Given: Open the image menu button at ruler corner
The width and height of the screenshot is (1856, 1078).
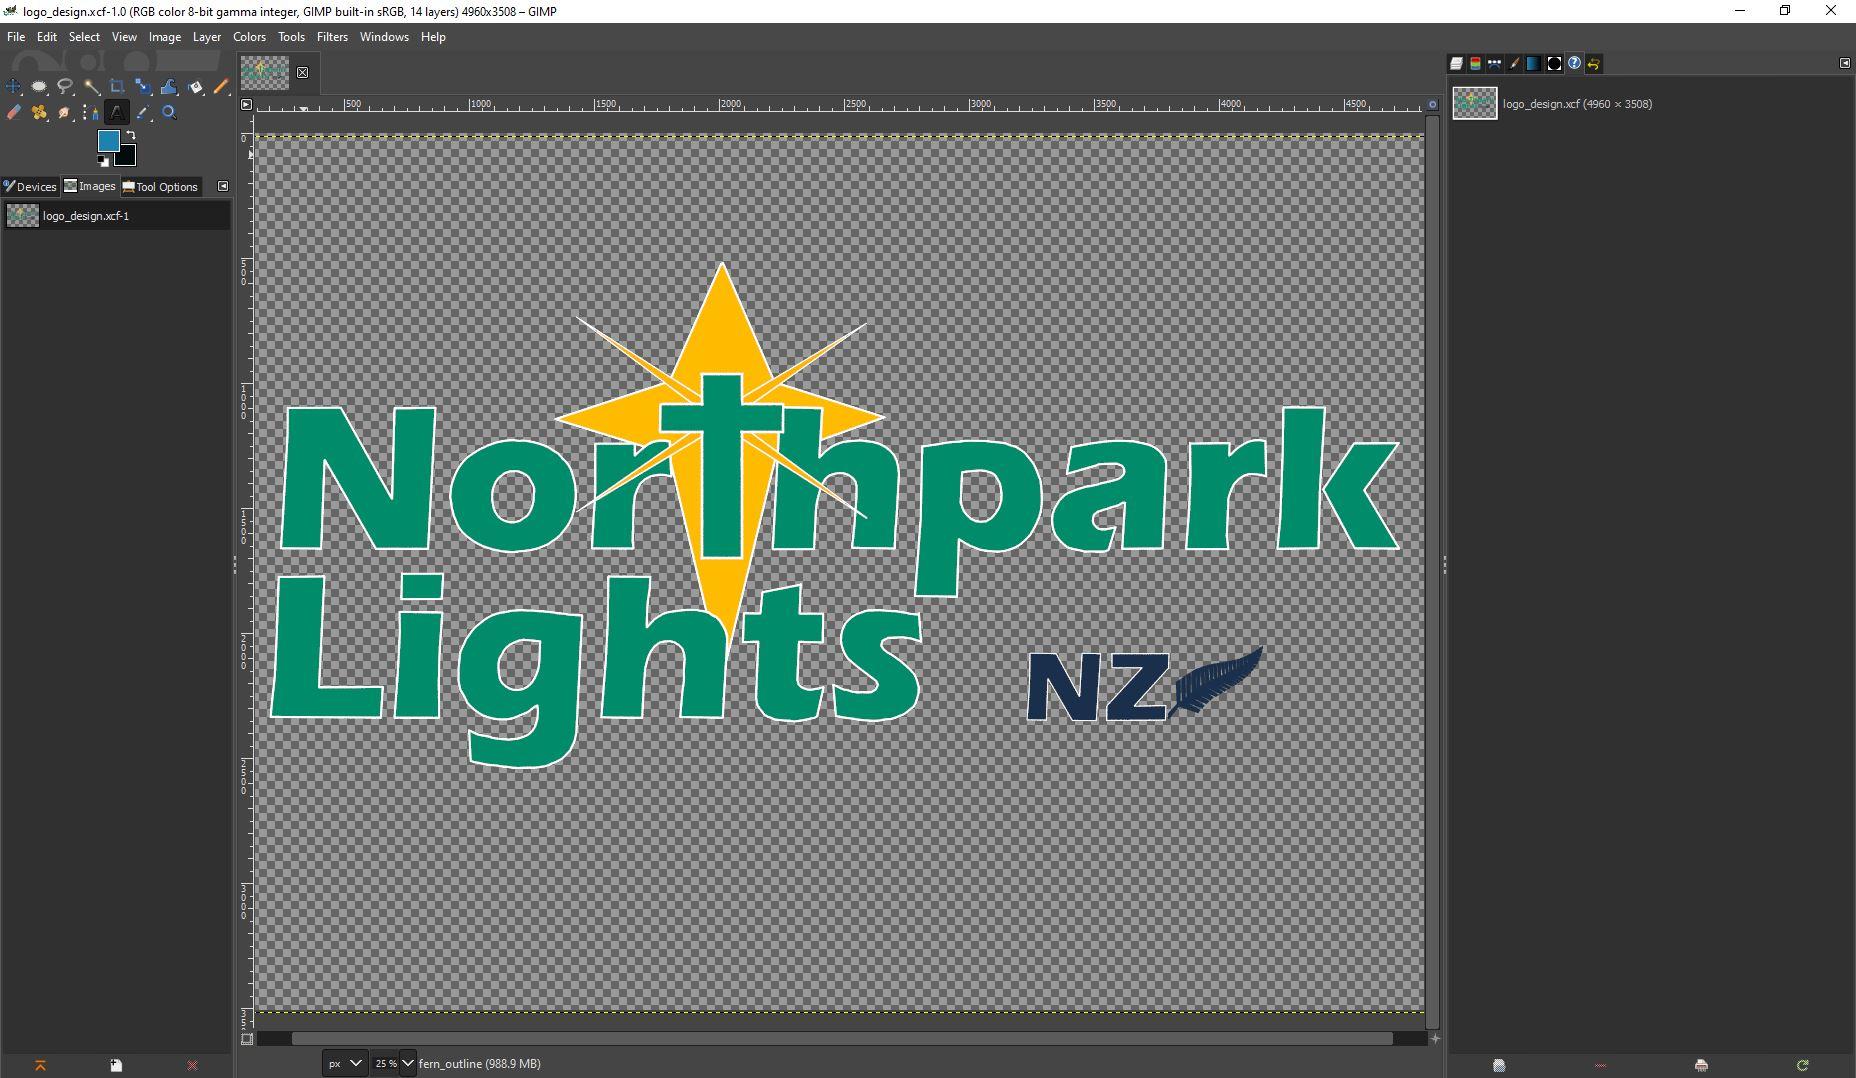Looking at the screenshot, I should pyautogui.click(x=247, y=104).
